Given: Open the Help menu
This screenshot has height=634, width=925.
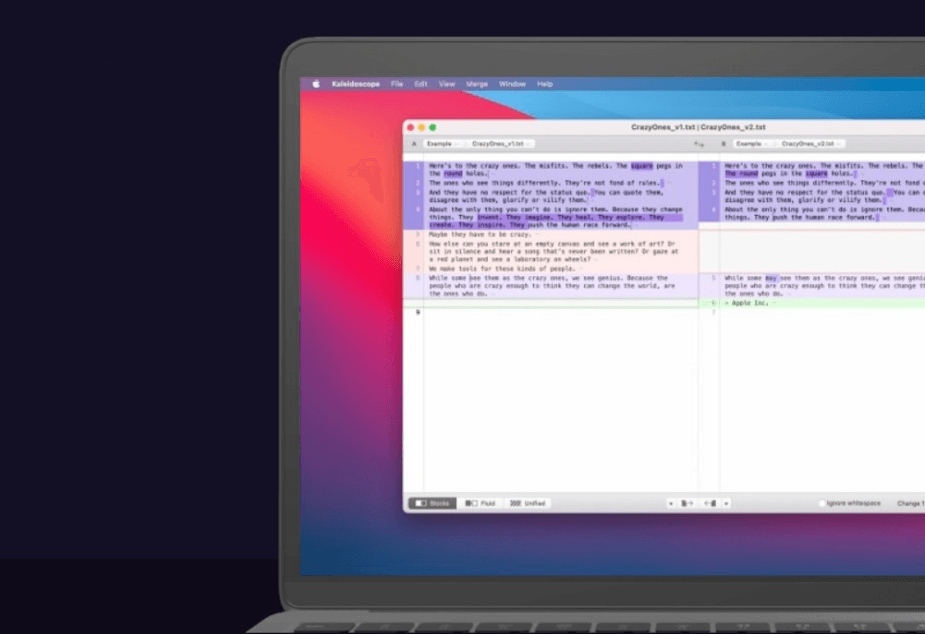Looking at the screenshot, I should pos(544,84).
